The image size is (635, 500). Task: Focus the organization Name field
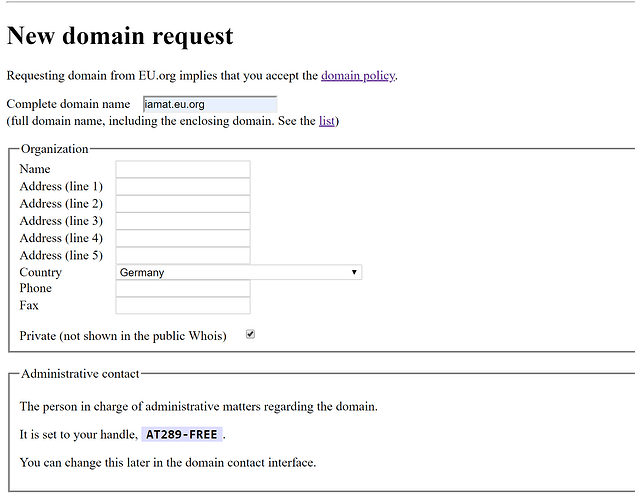tap(183, 169)
